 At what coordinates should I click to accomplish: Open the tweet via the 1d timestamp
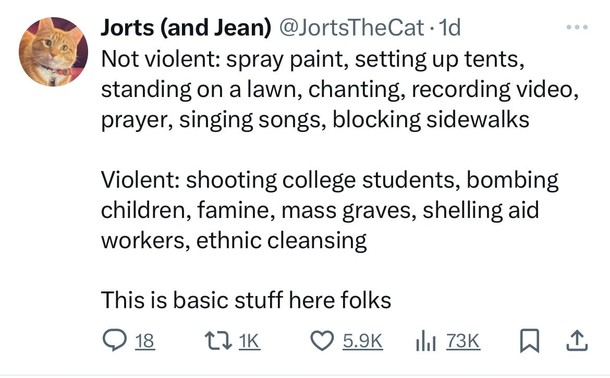pos(449,28)
